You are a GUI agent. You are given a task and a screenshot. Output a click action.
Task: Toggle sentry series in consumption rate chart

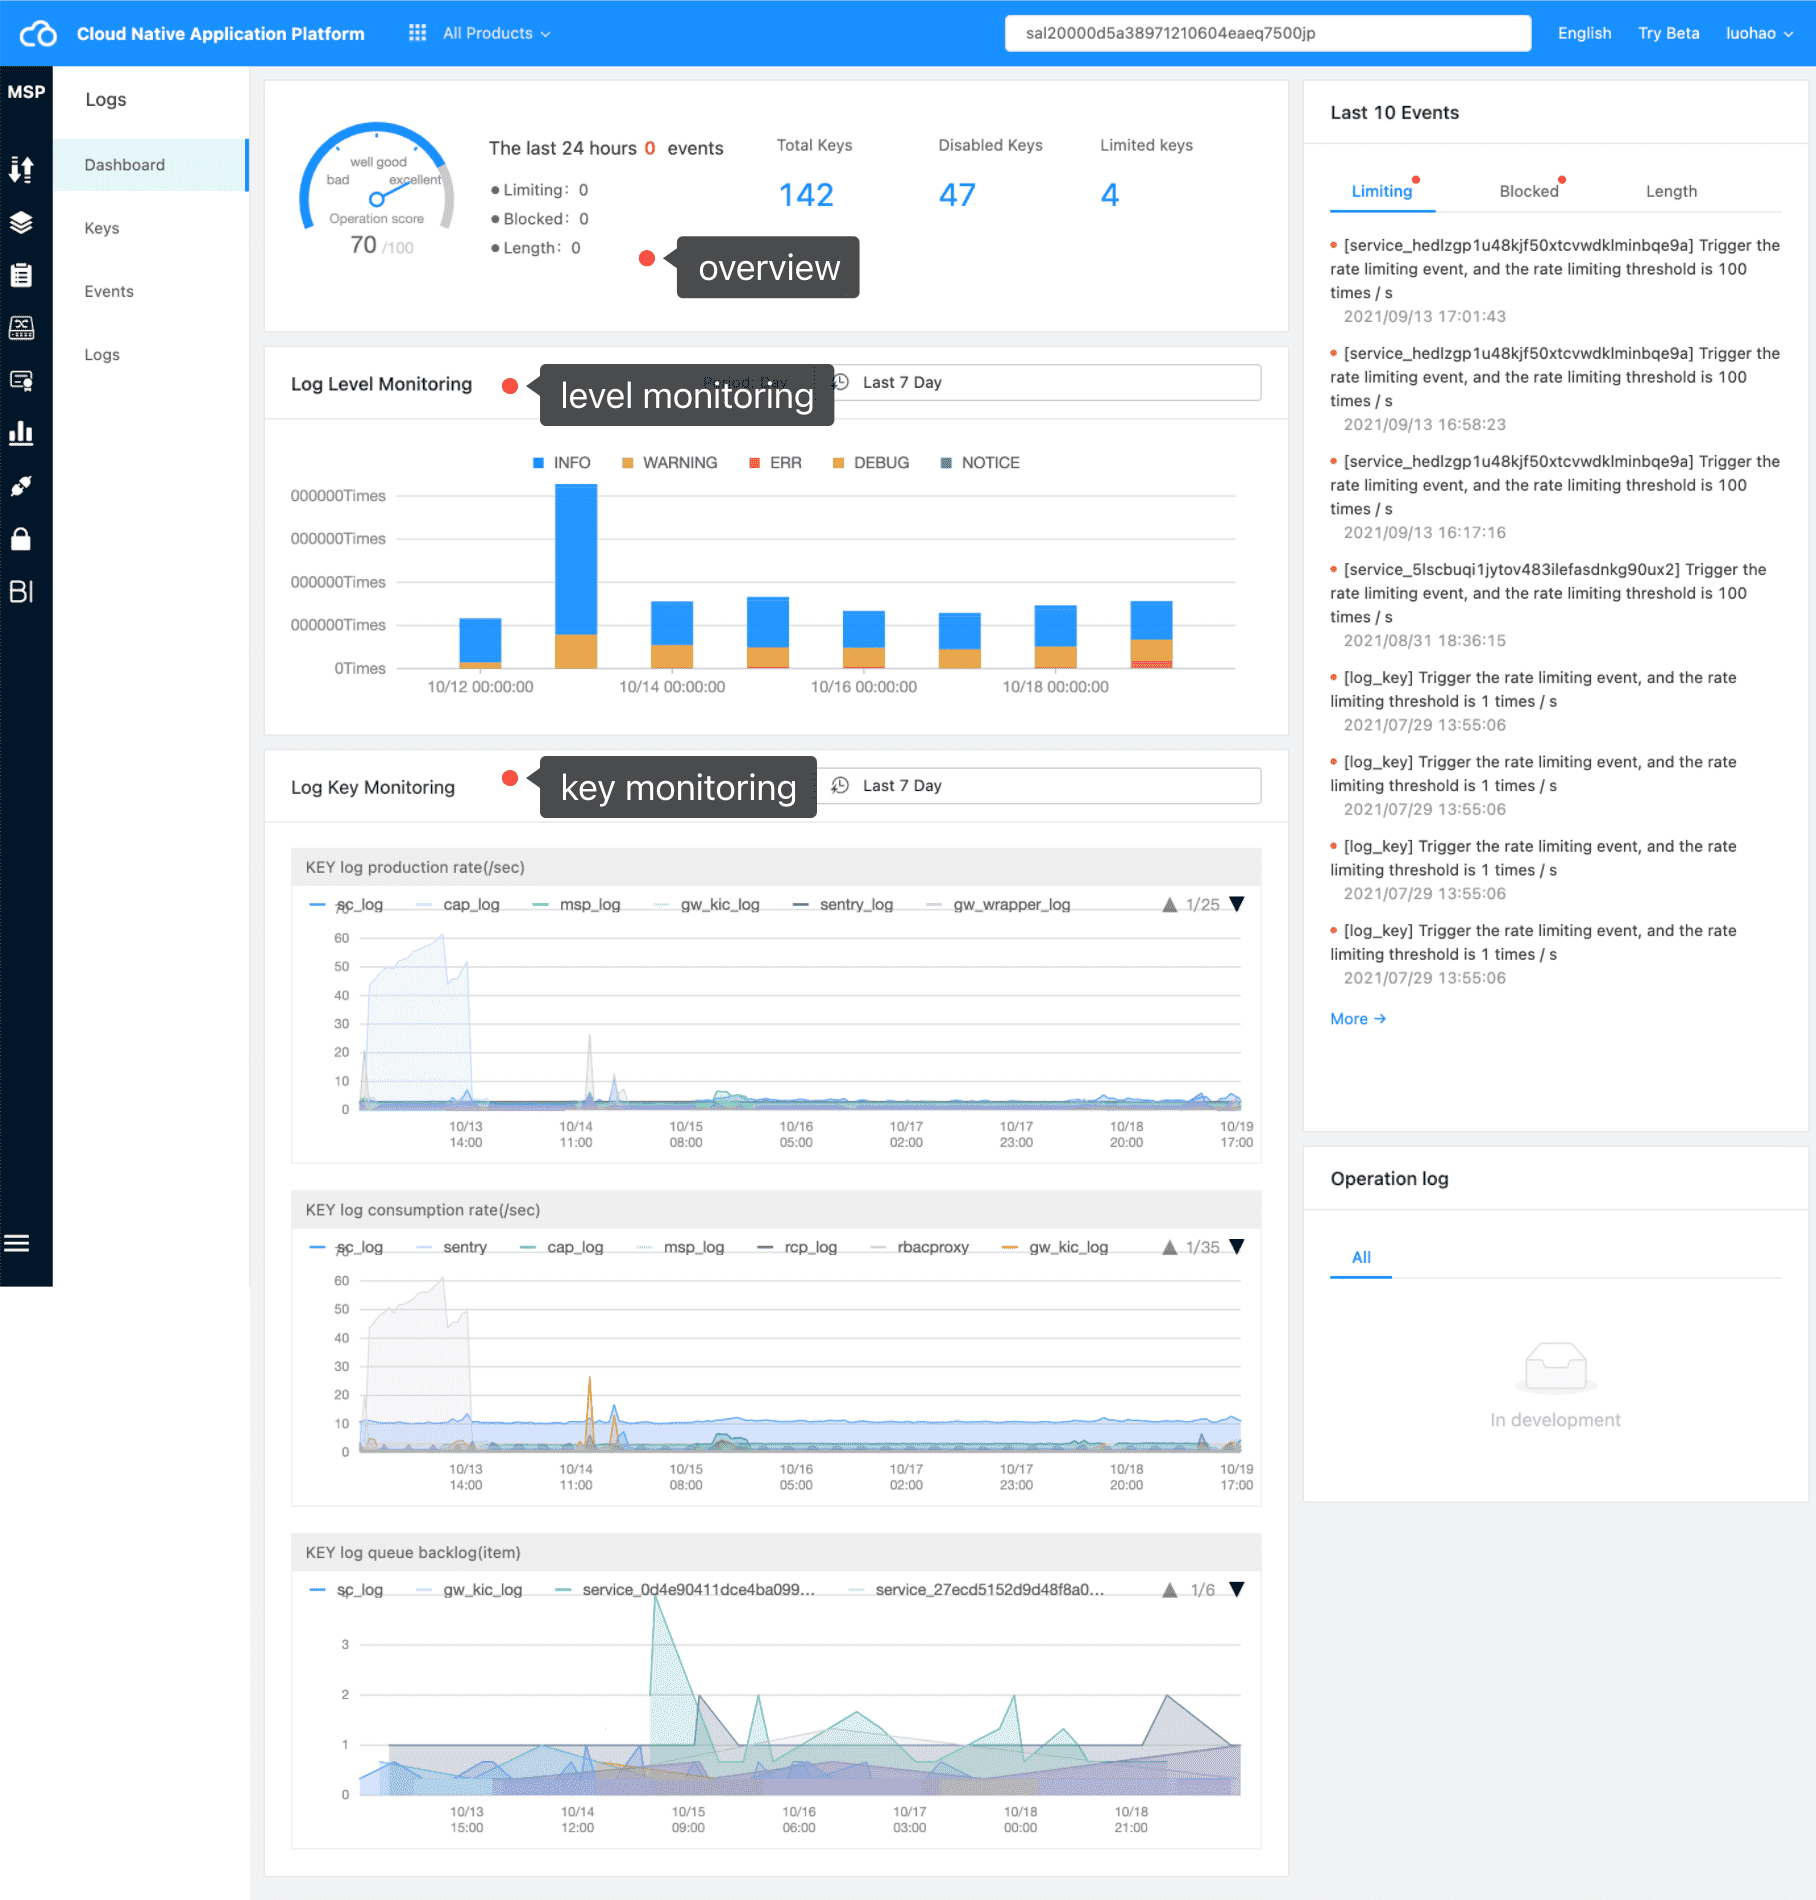point(451,1247)
